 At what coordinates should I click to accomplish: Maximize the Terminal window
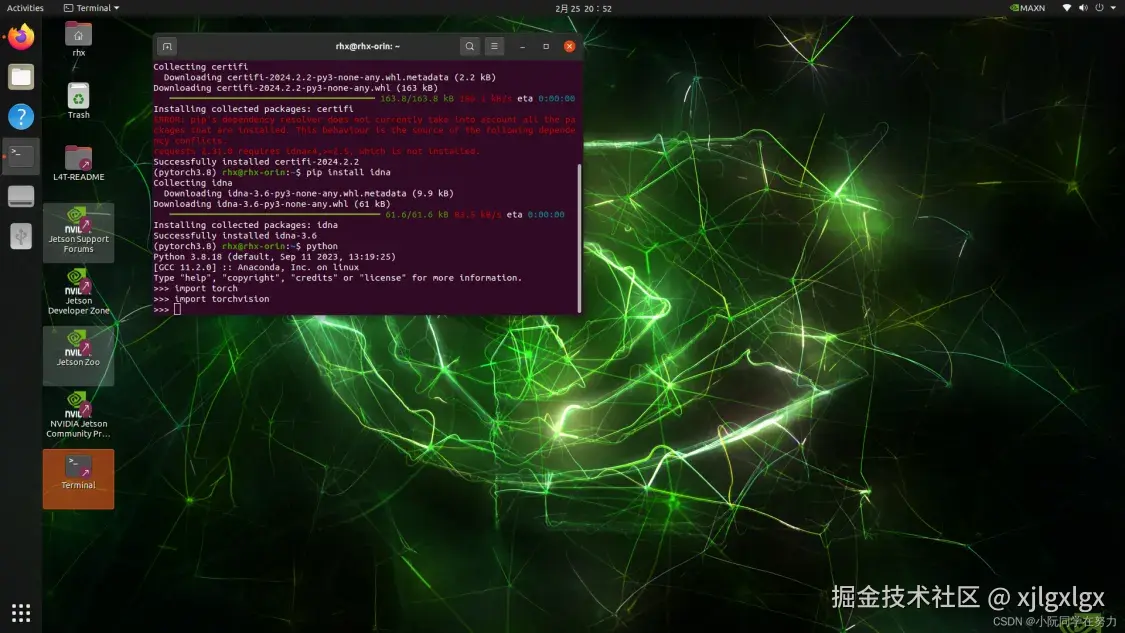(546, 47)
